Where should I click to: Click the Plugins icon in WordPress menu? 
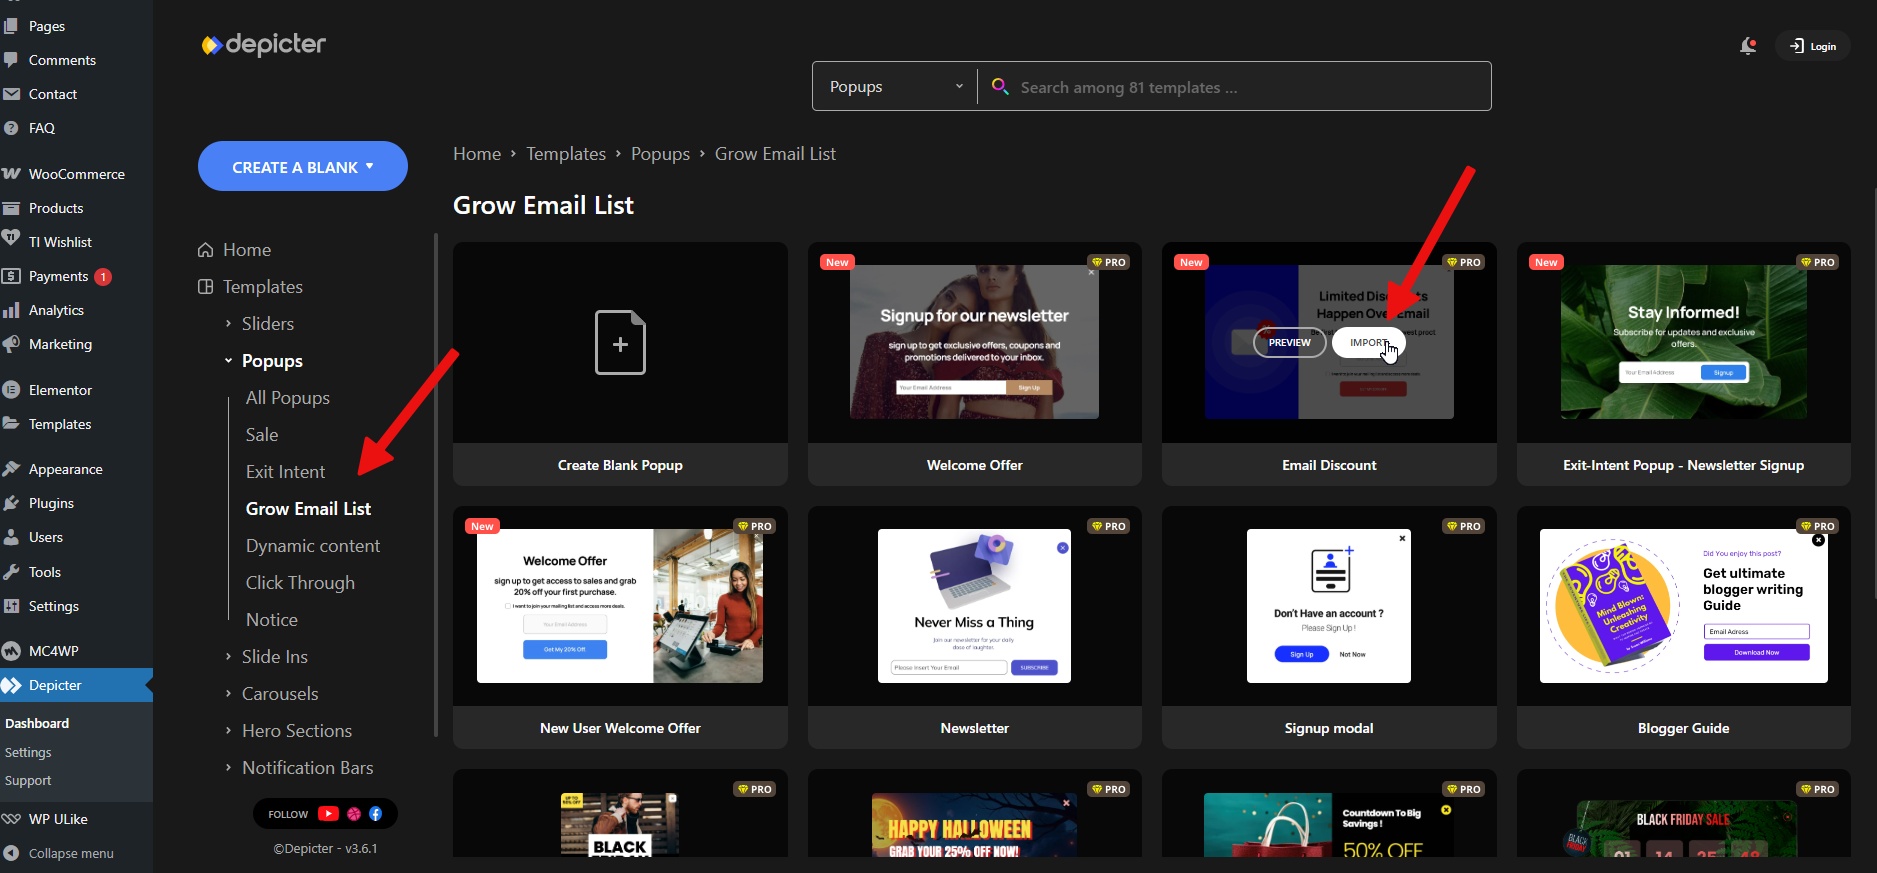[11, 503]
